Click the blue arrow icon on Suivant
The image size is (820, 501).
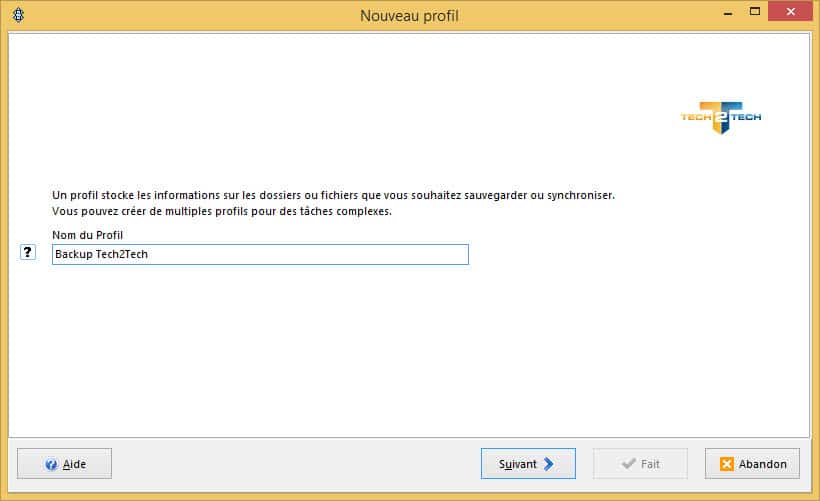549,464
